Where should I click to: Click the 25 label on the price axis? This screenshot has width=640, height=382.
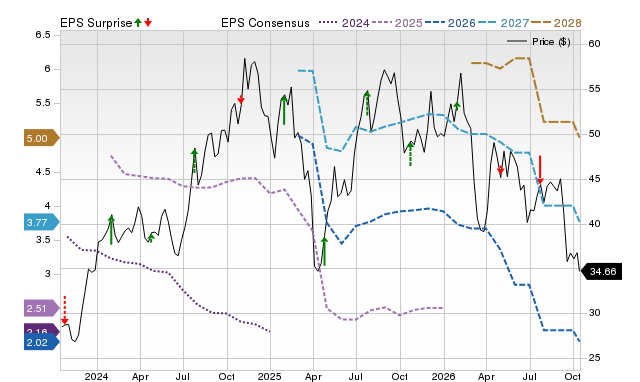594,358
